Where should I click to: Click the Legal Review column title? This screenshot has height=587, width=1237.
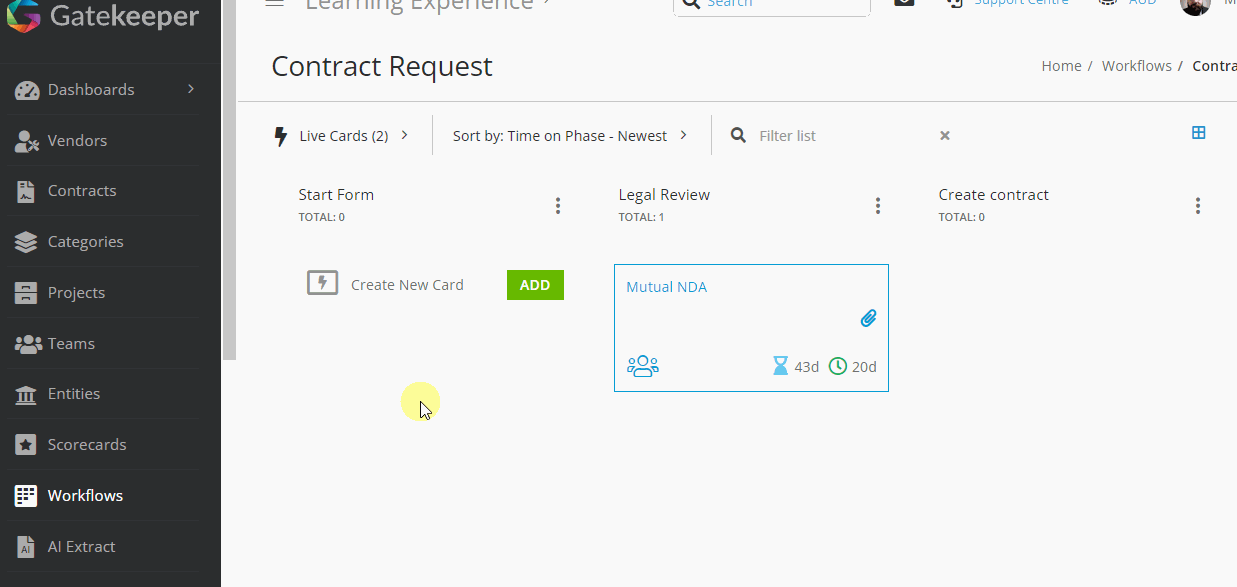coord(664,195)
